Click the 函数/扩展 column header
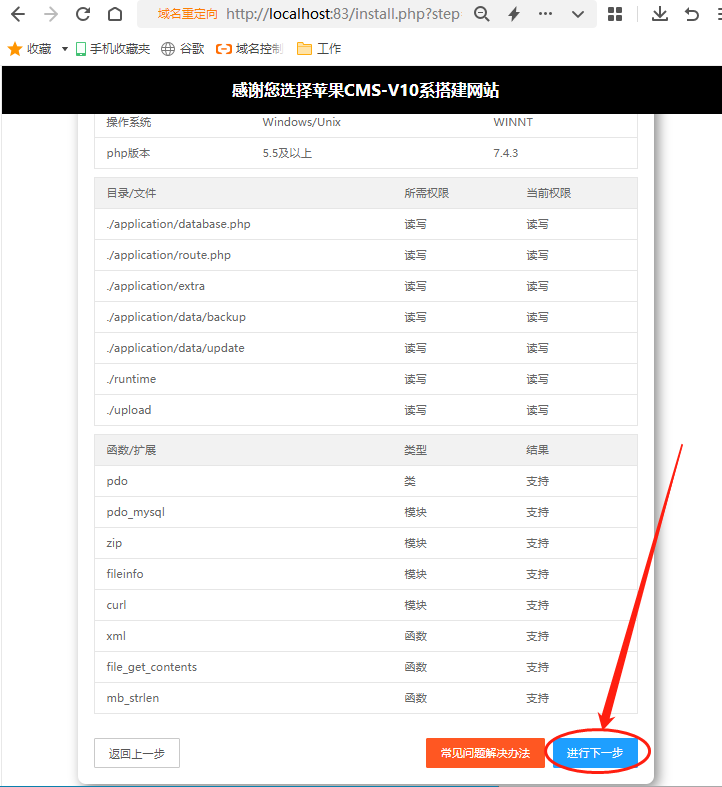Viewport: 722px width, 787px height. pyautogui.click(x=131, y=450)
